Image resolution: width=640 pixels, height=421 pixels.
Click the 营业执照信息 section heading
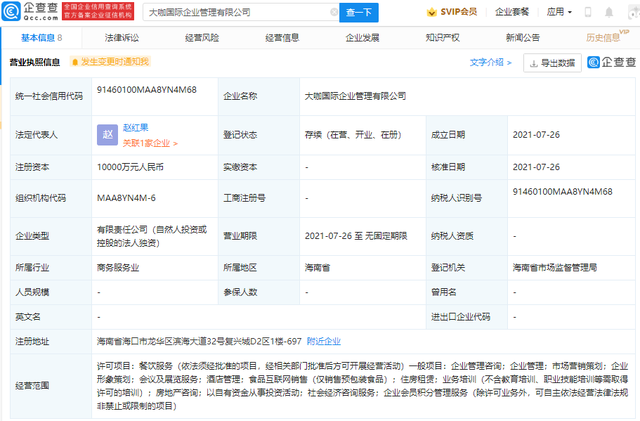(35, 62)
